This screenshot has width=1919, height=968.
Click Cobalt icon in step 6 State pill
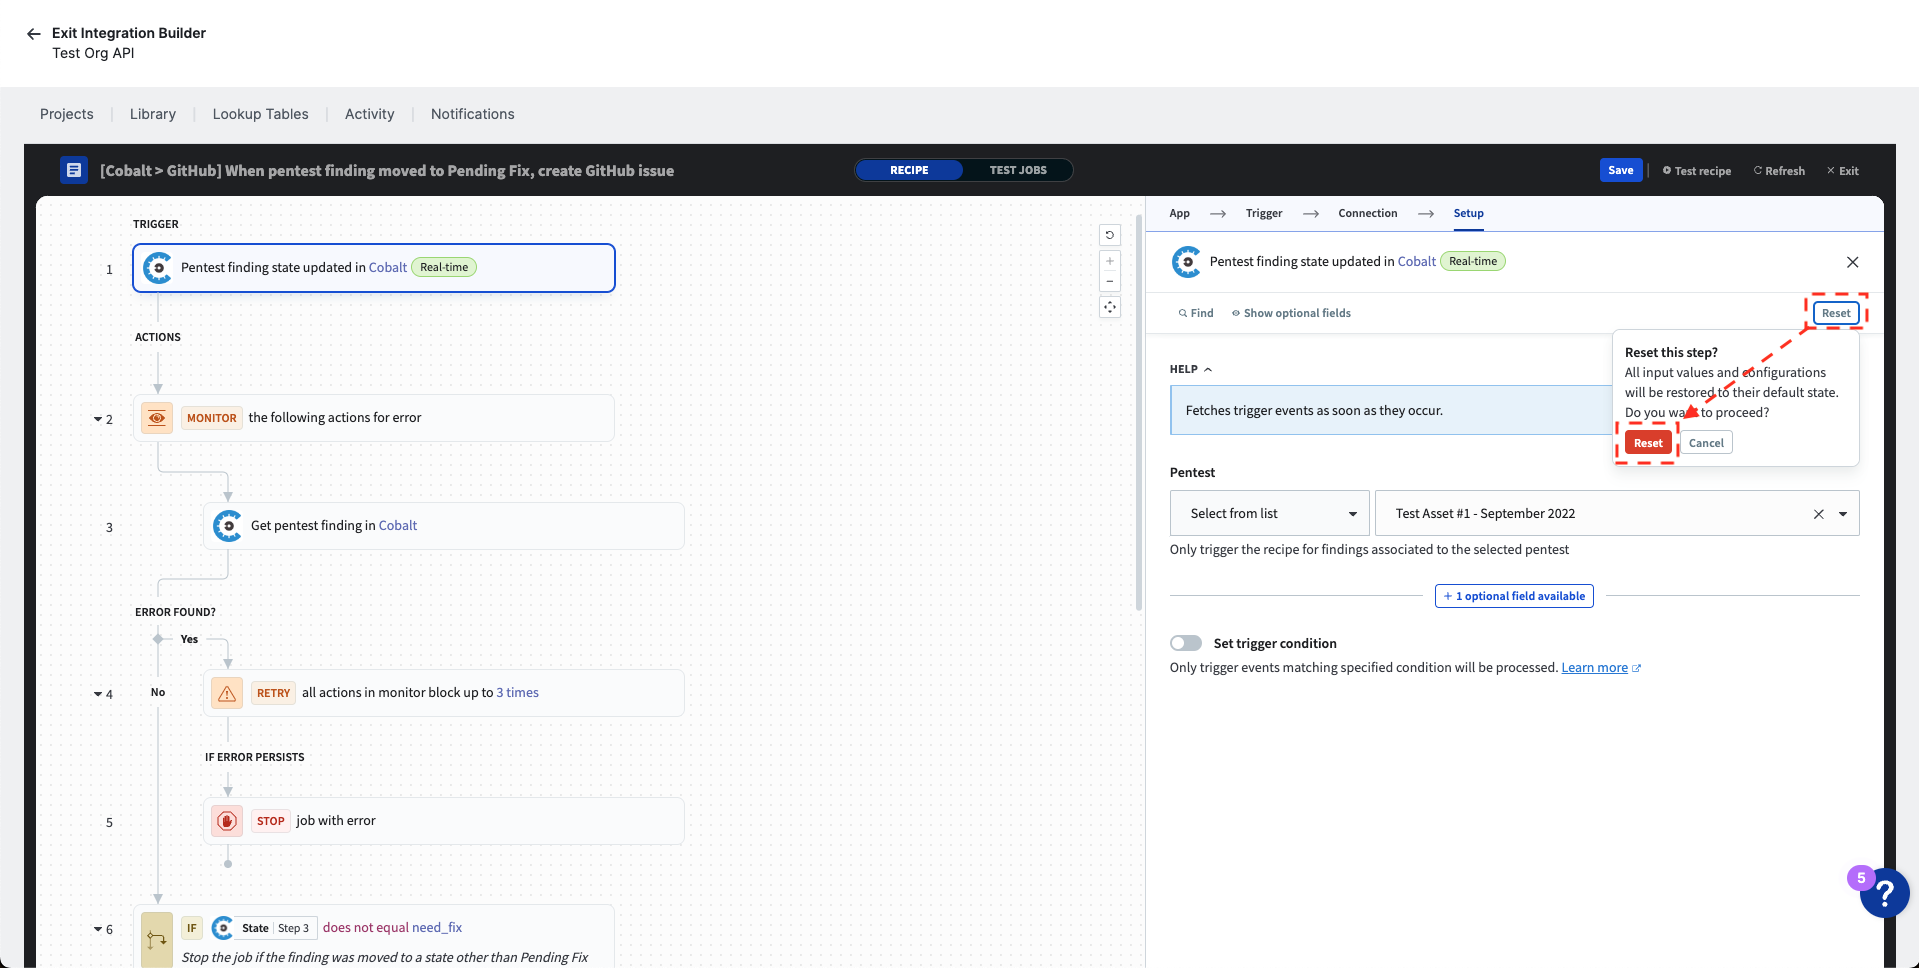tap(223, 928)
